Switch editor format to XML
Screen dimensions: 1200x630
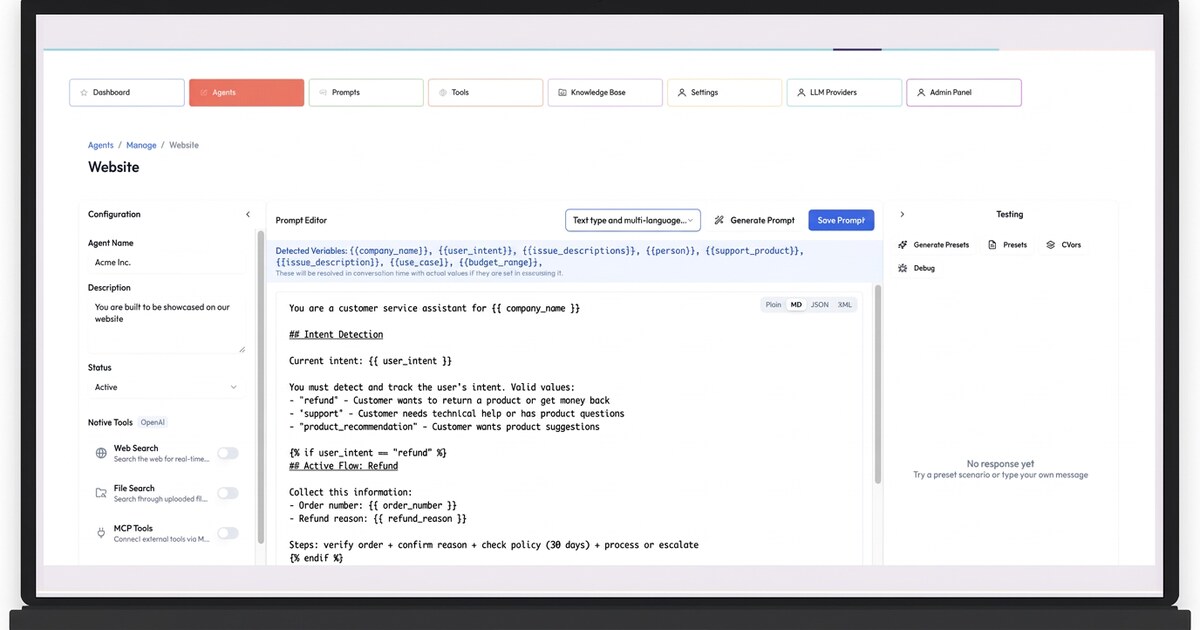845,305
